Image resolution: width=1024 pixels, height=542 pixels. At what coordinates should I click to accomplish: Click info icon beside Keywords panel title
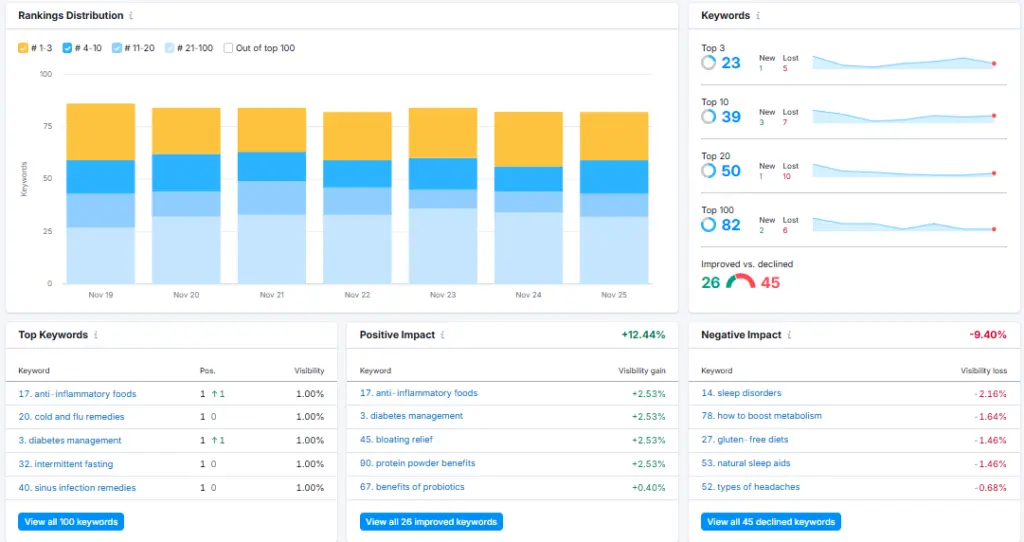click(758, 16)
